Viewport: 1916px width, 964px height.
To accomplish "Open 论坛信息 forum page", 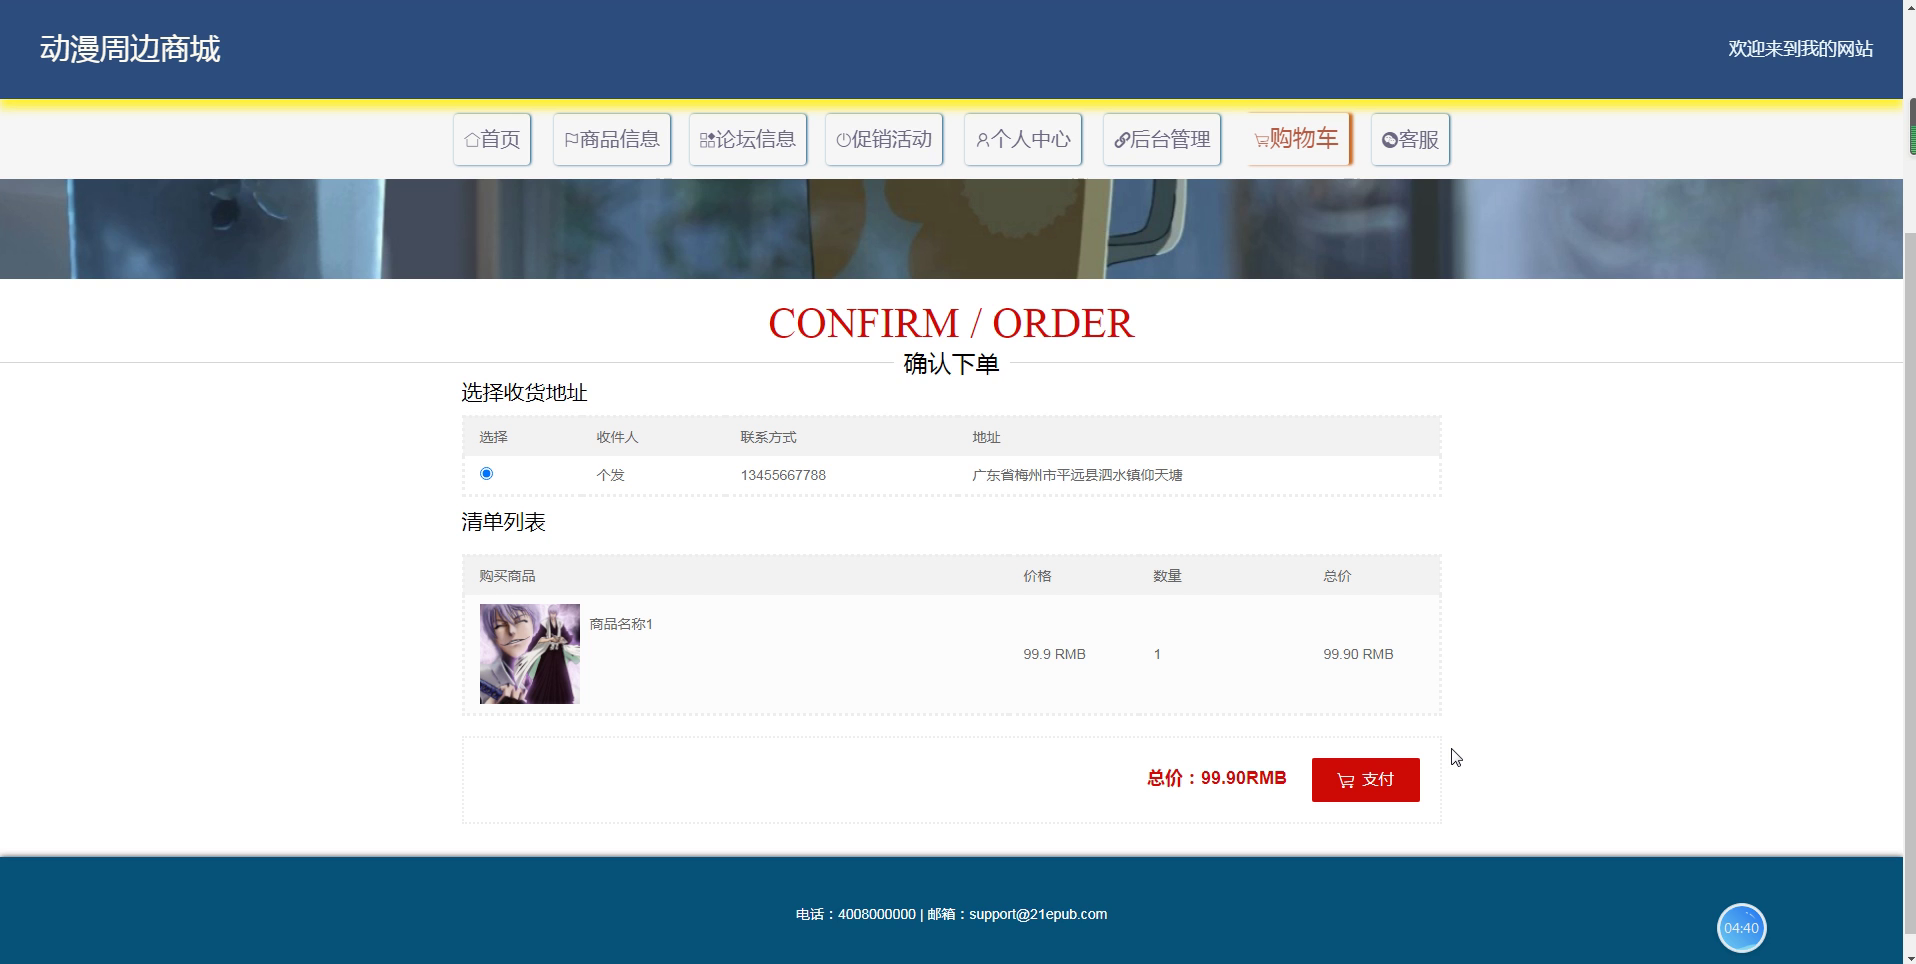I will [x=748, y=139].
